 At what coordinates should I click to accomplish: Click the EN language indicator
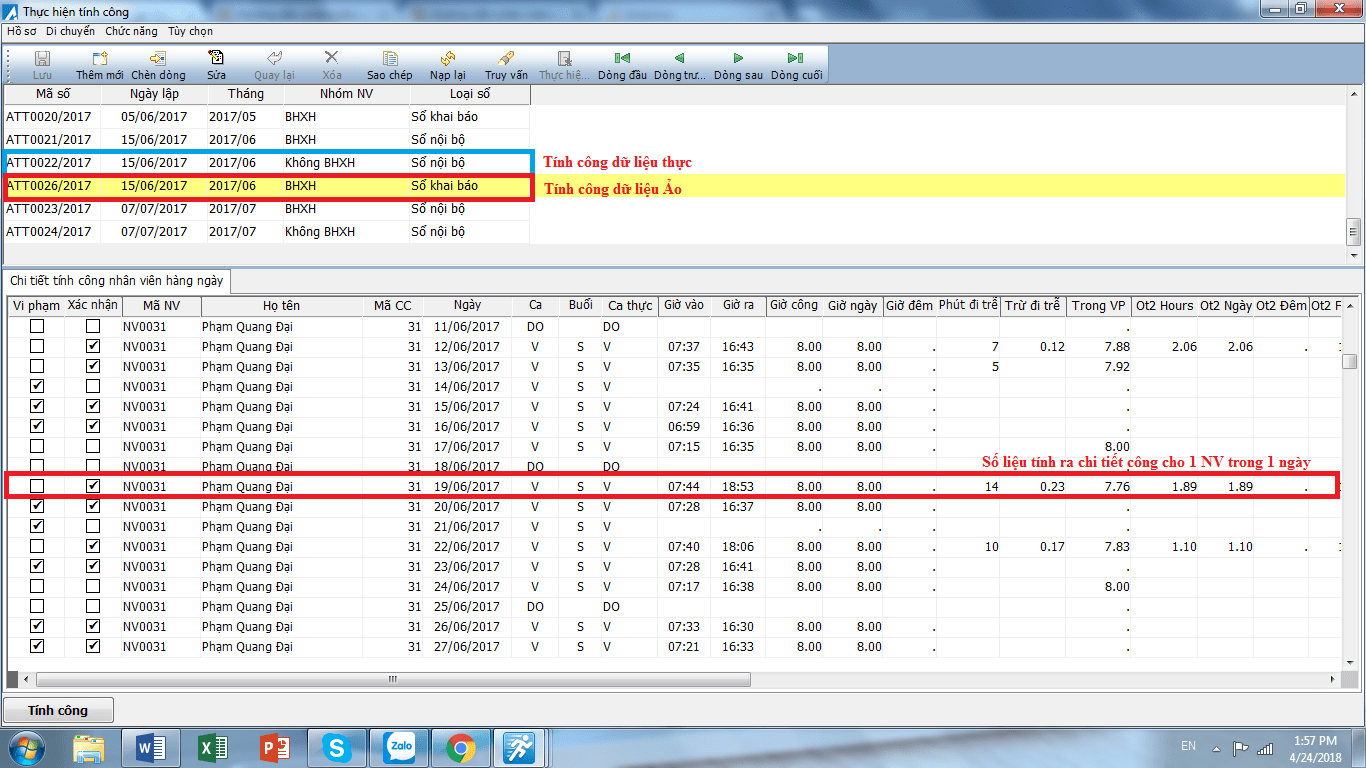1188,746
